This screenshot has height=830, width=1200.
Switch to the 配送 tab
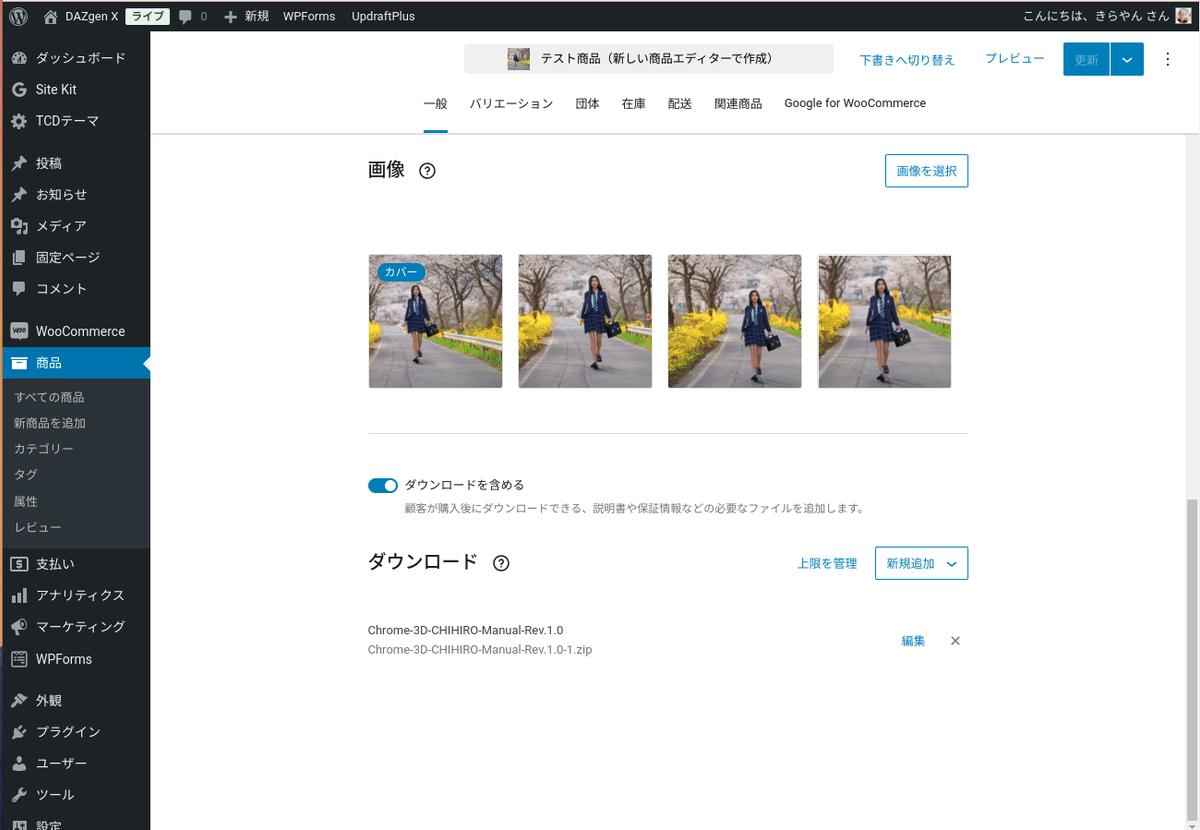pos(680,103)
